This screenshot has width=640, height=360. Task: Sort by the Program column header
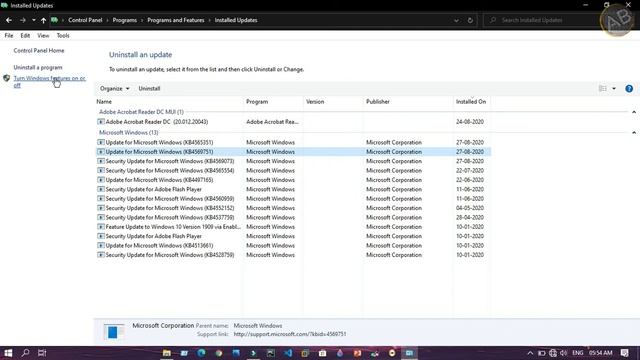point(273,102)
